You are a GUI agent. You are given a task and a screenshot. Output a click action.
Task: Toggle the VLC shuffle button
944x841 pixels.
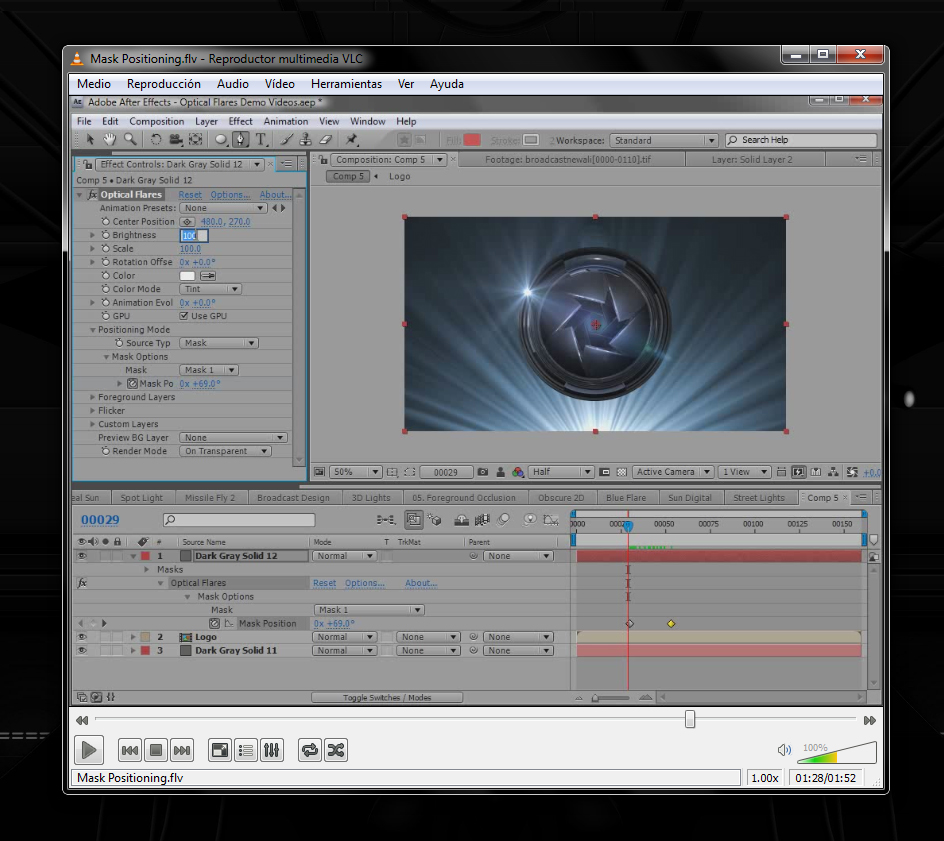[x=336, y=750]
